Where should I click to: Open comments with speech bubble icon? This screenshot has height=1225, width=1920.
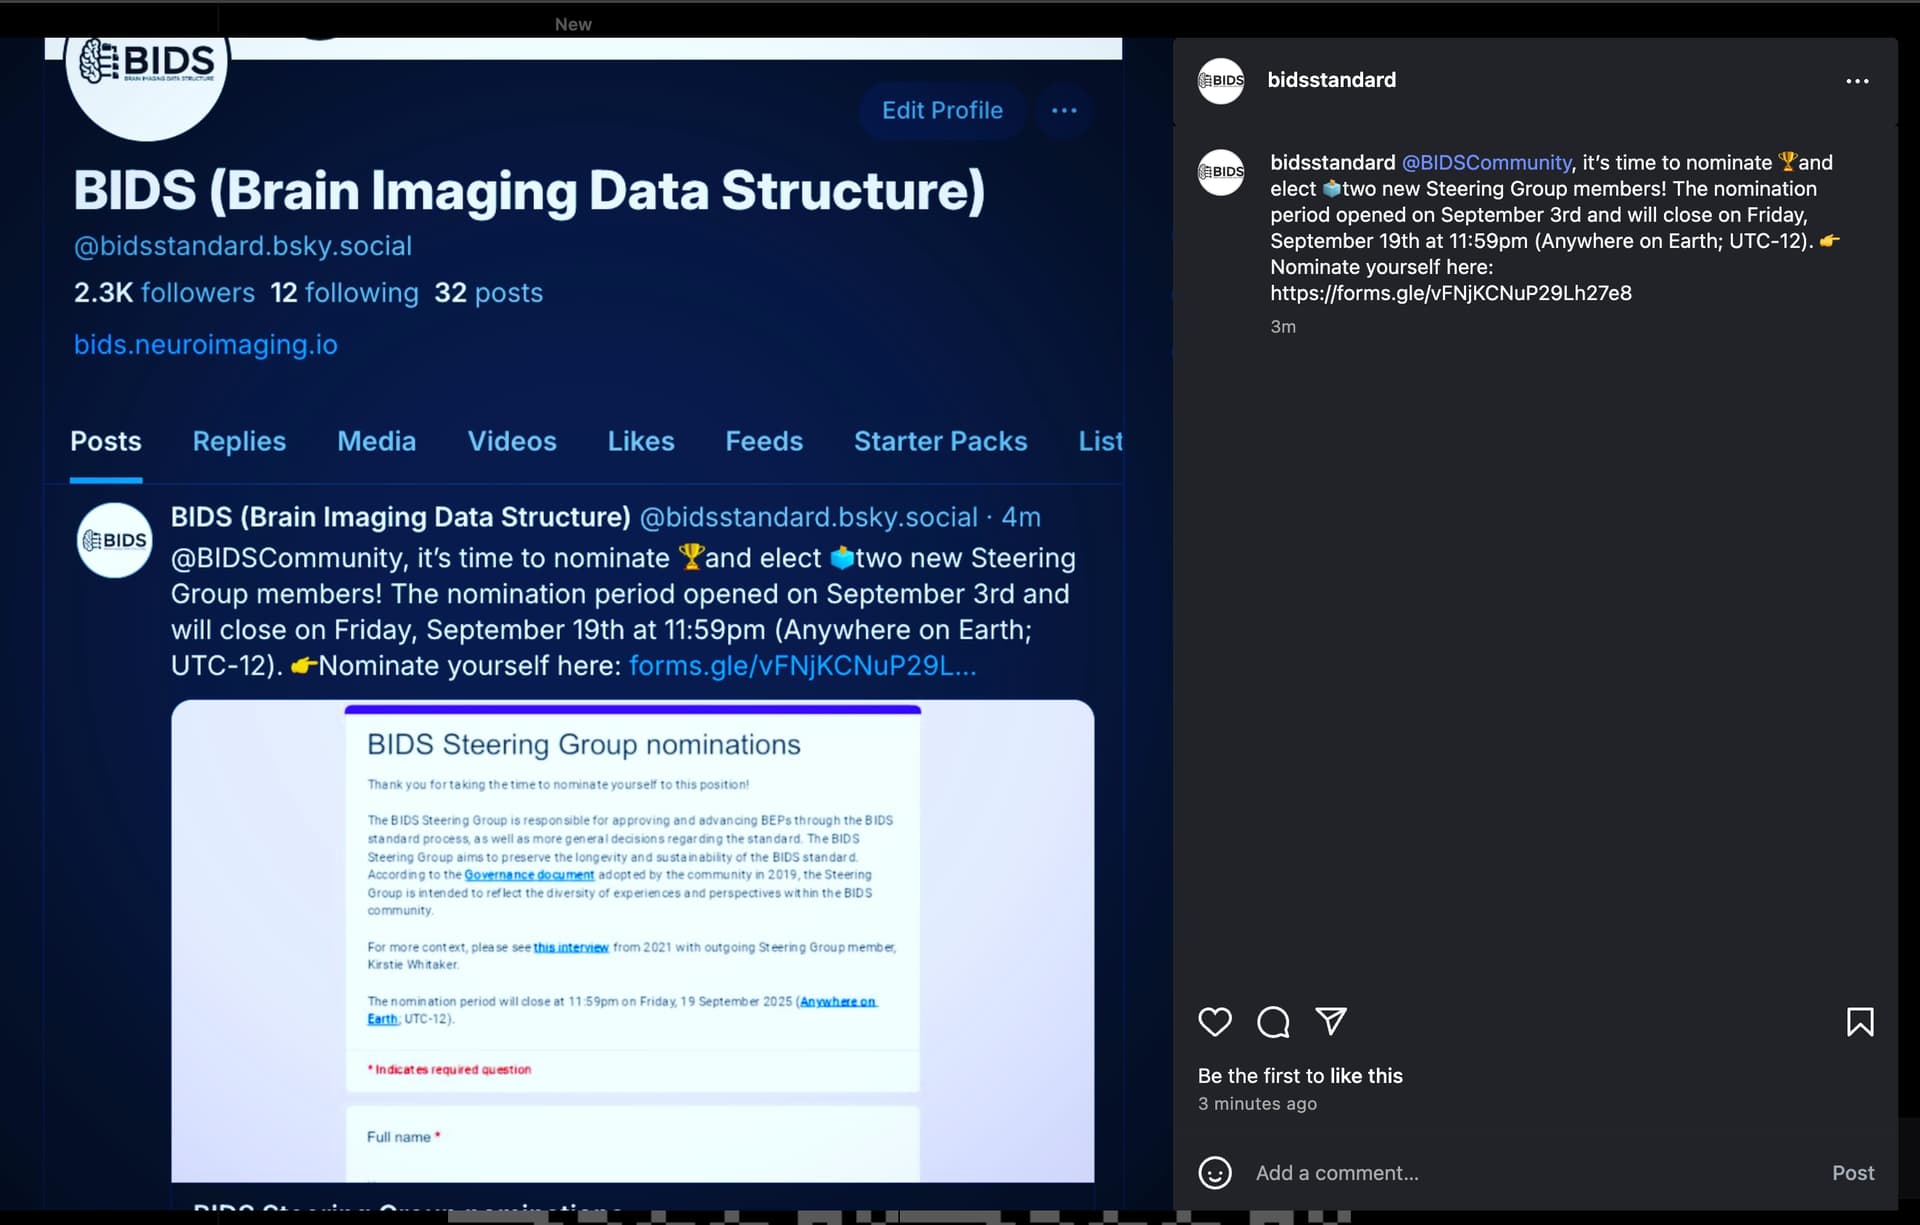[1273, 1021]
